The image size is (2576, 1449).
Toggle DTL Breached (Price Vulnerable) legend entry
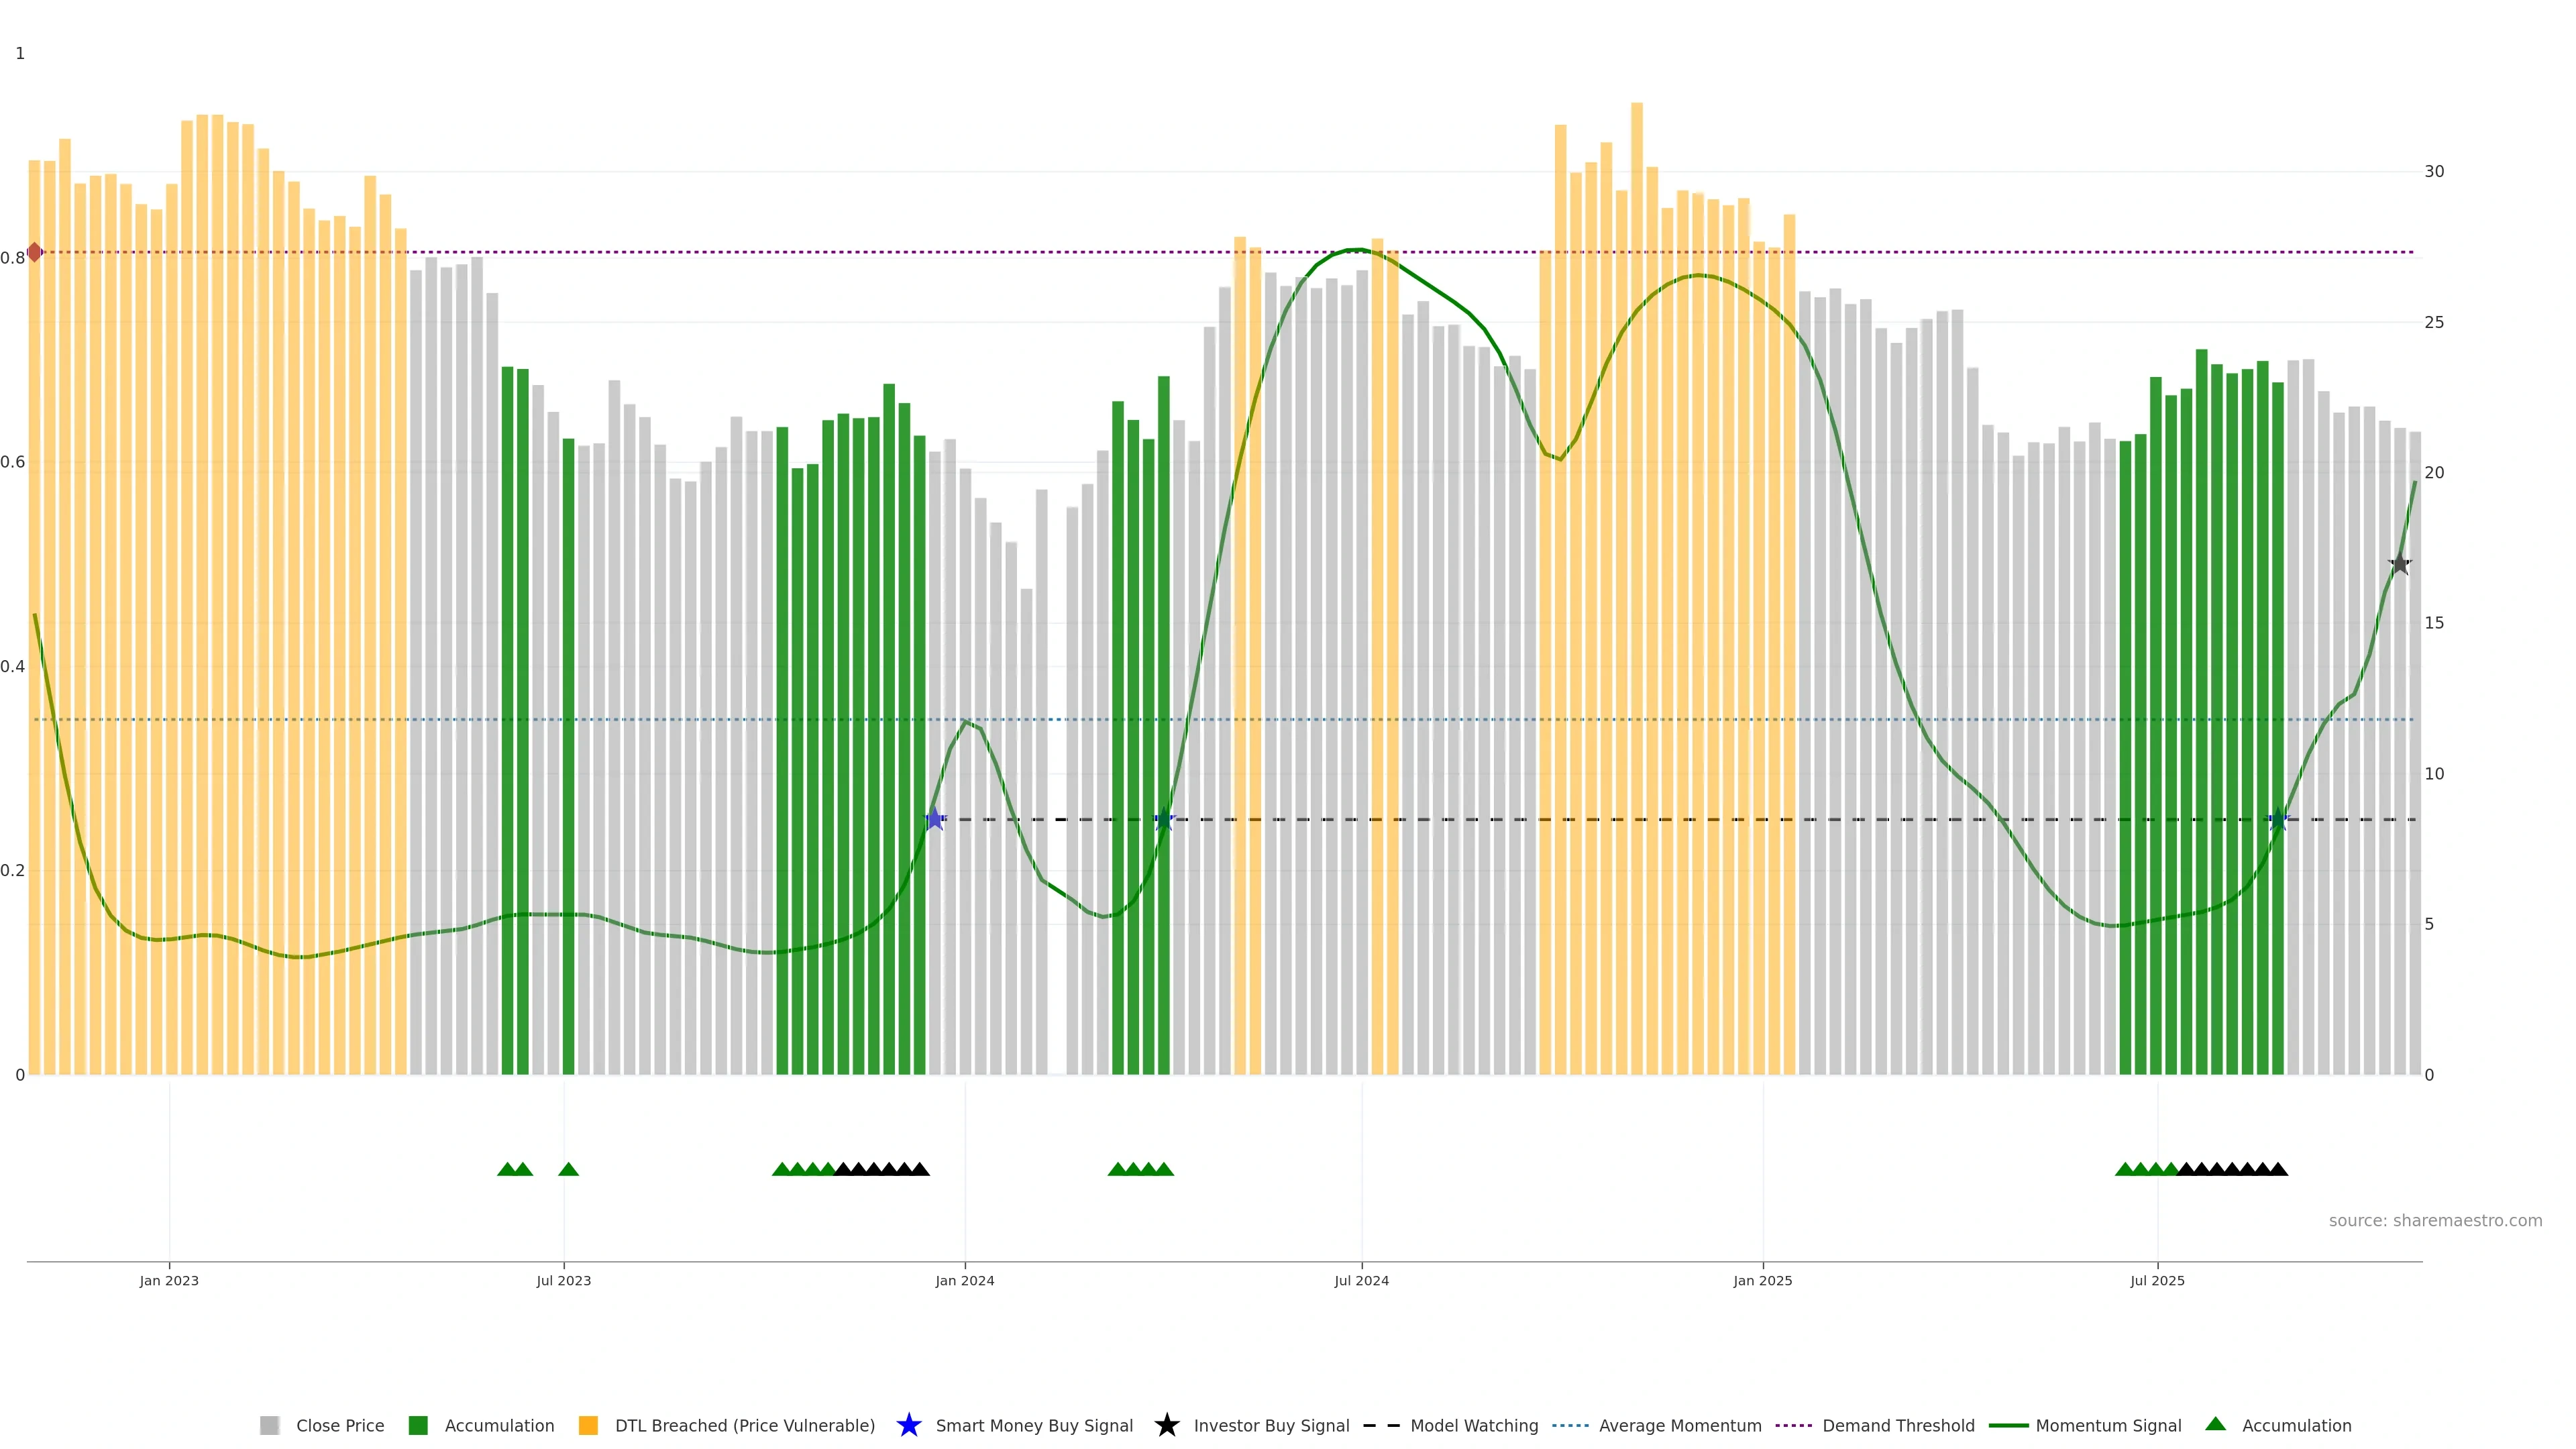pyautogui.click(x=744, y=1426)
